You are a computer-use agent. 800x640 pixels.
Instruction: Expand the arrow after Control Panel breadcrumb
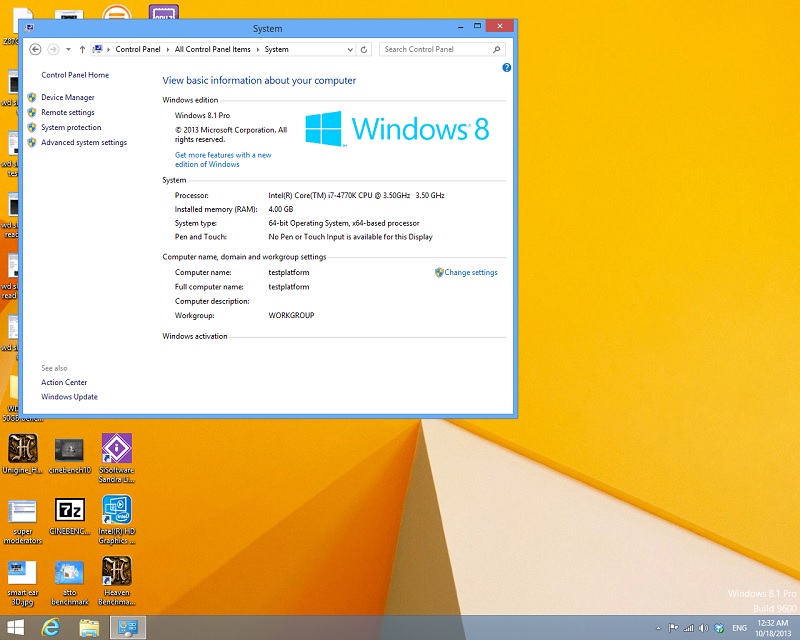(168, 50)
